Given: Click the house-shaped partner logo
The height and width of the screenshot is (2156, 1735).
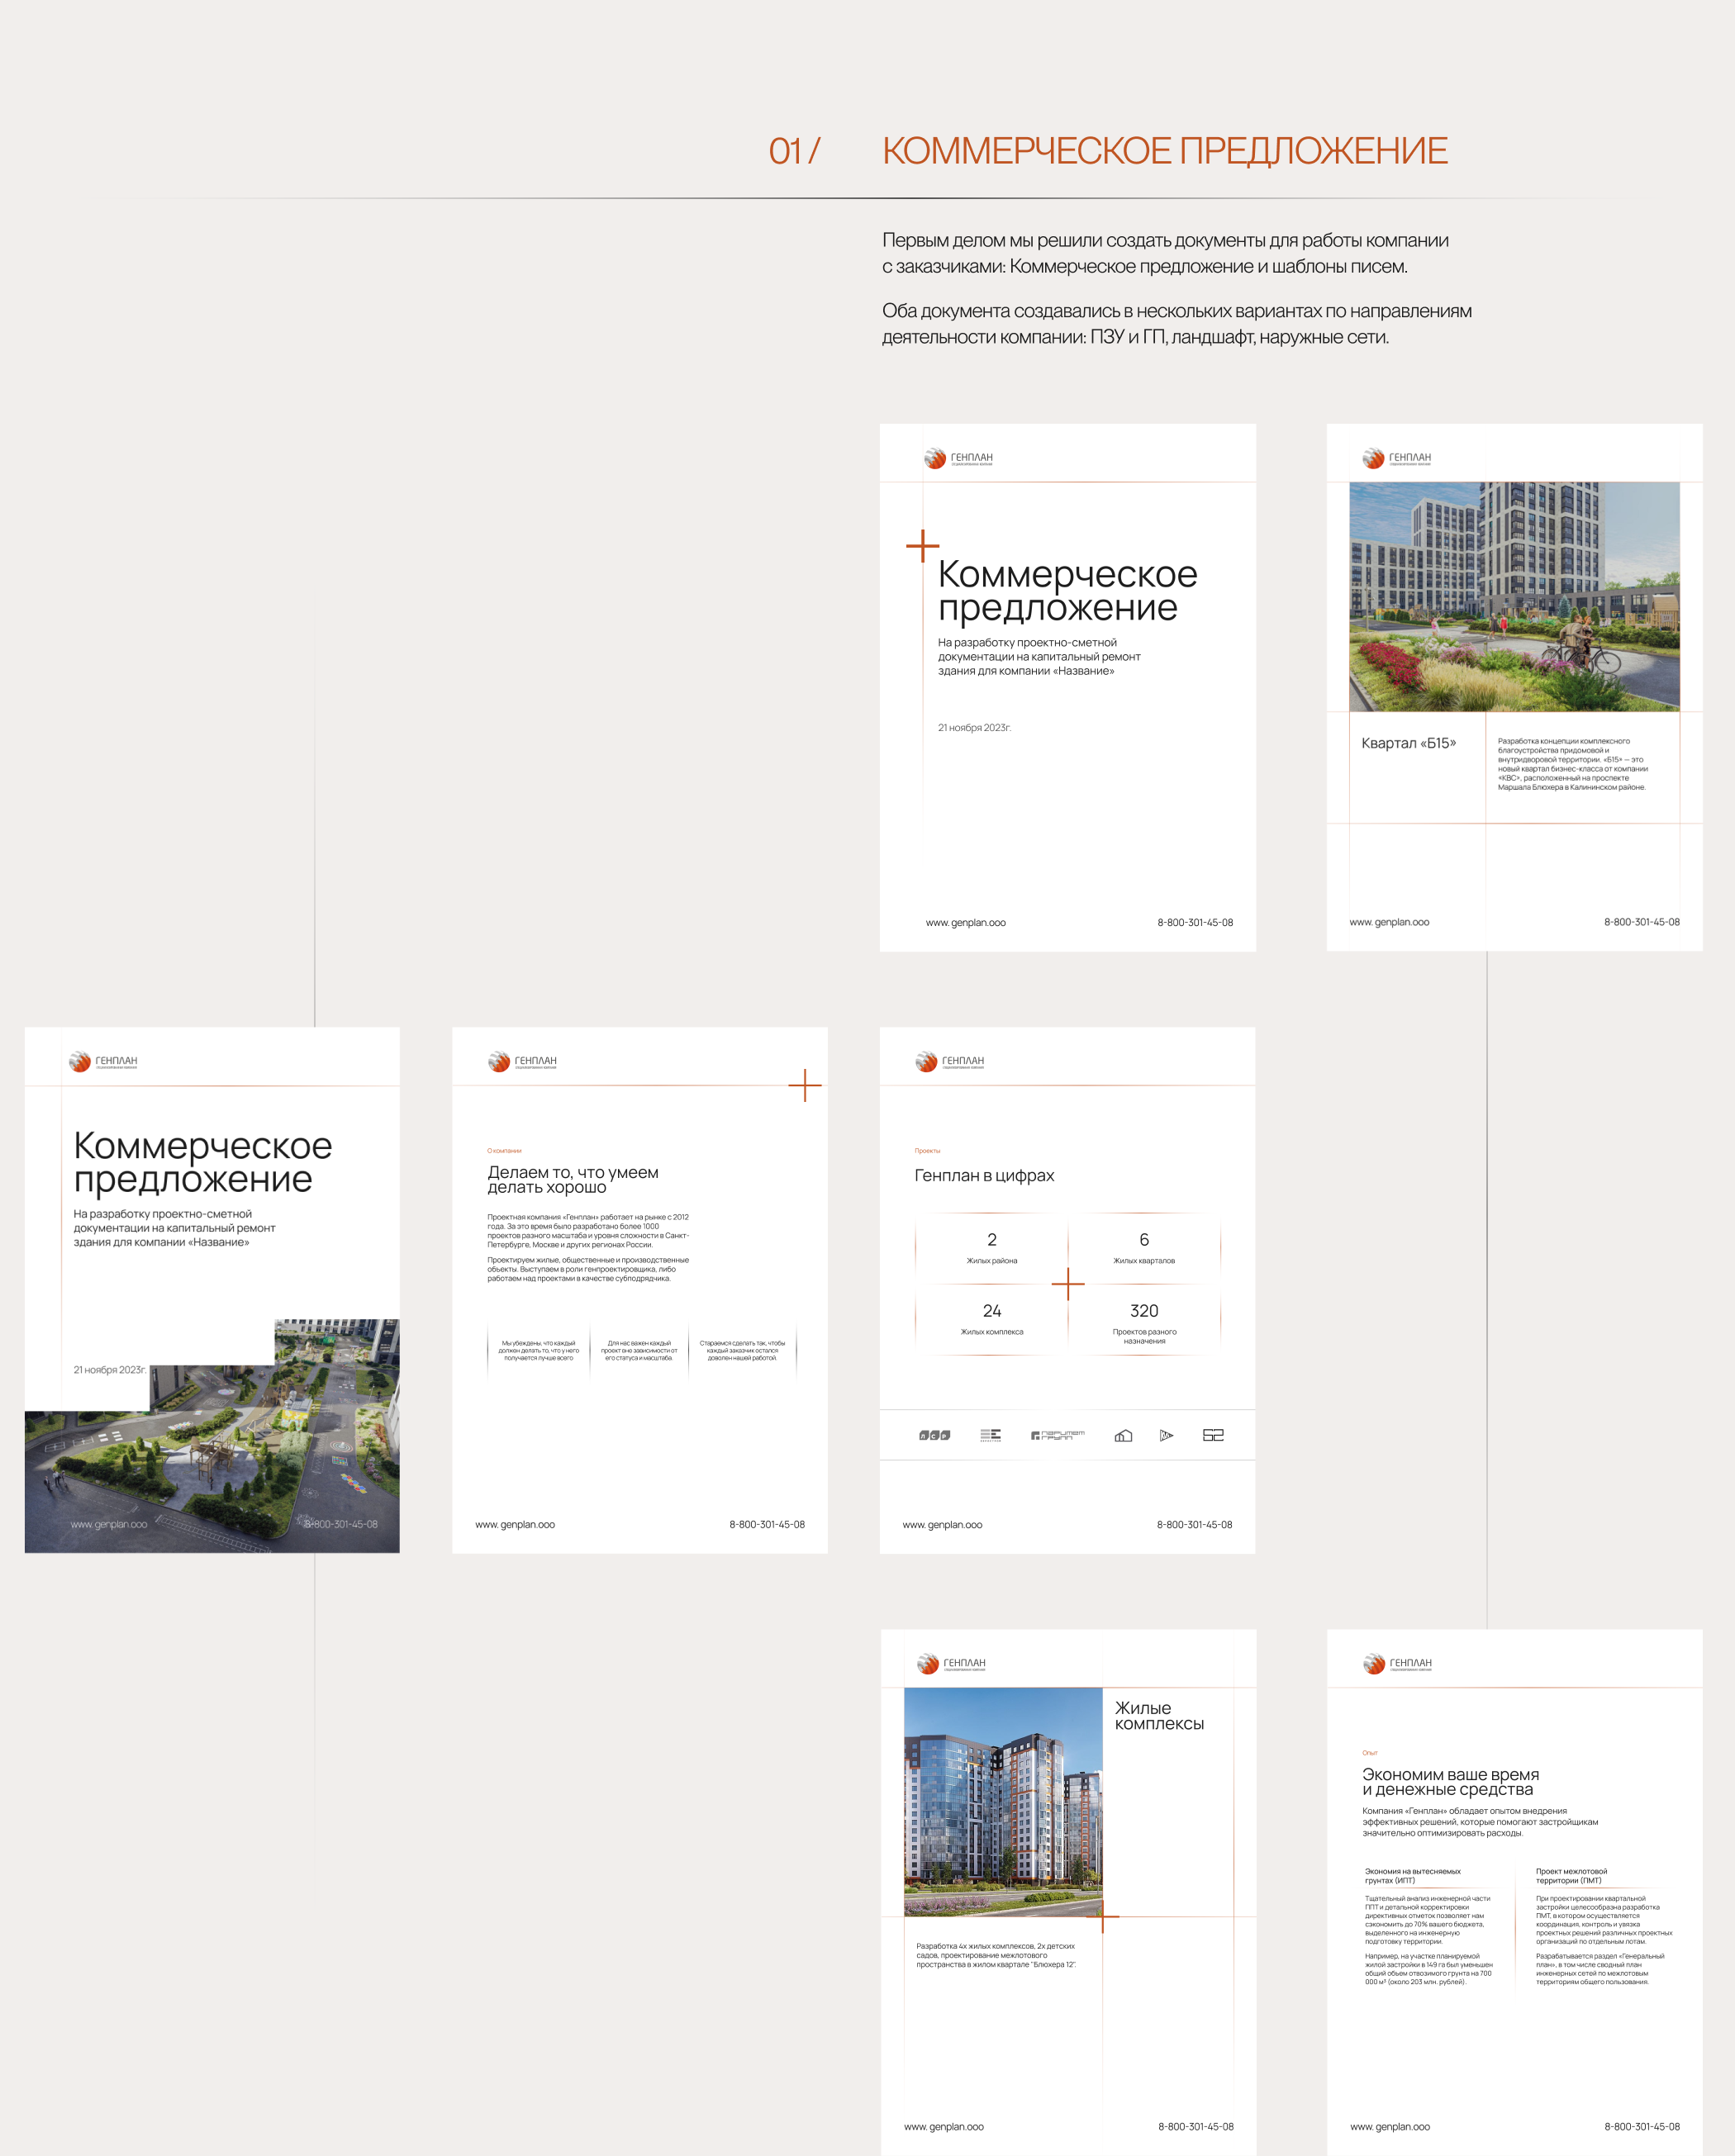Looking at the screenshot, I should pos(1123,1435).
